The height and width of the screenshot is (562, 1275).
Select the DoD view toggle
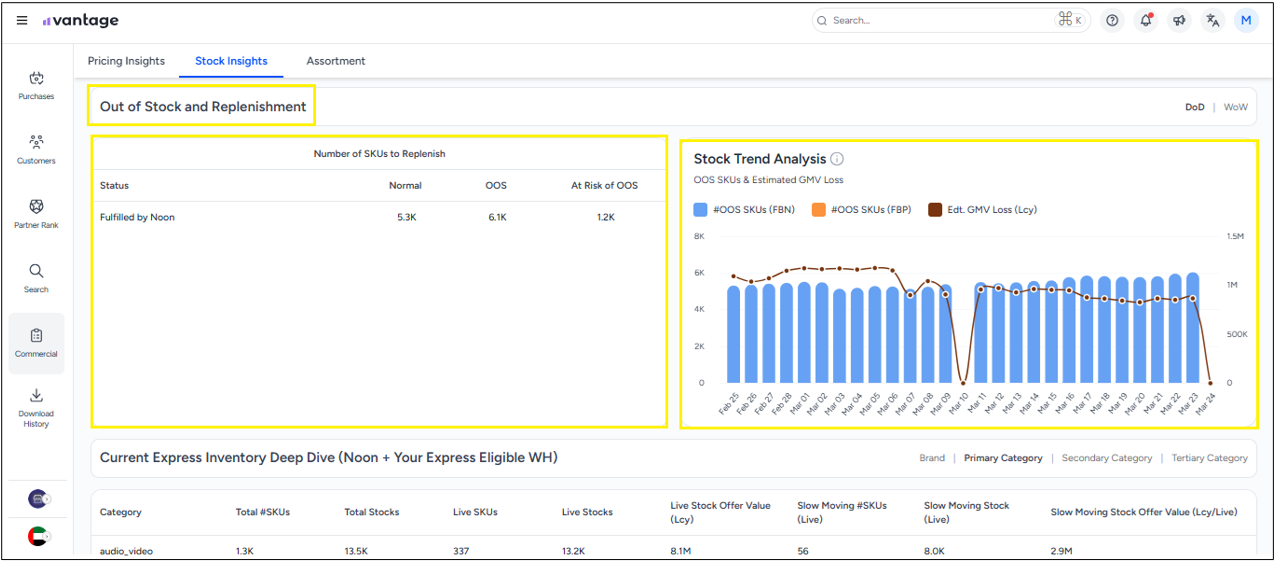tap(1194, 107)
